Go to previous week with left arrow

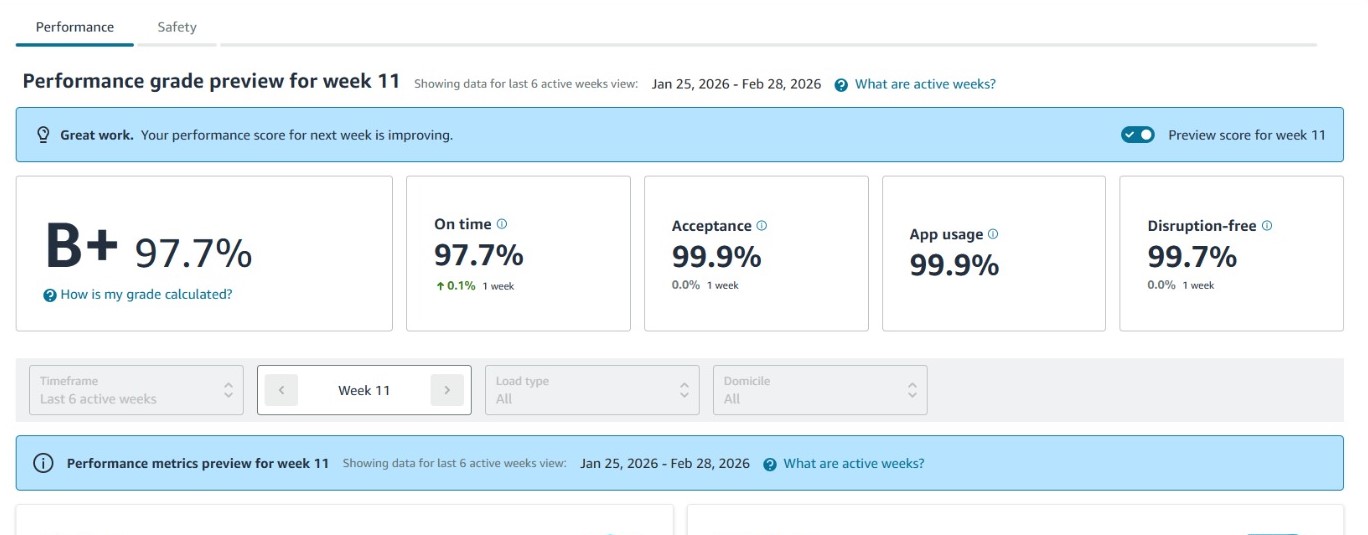click(x=281, y=390)
